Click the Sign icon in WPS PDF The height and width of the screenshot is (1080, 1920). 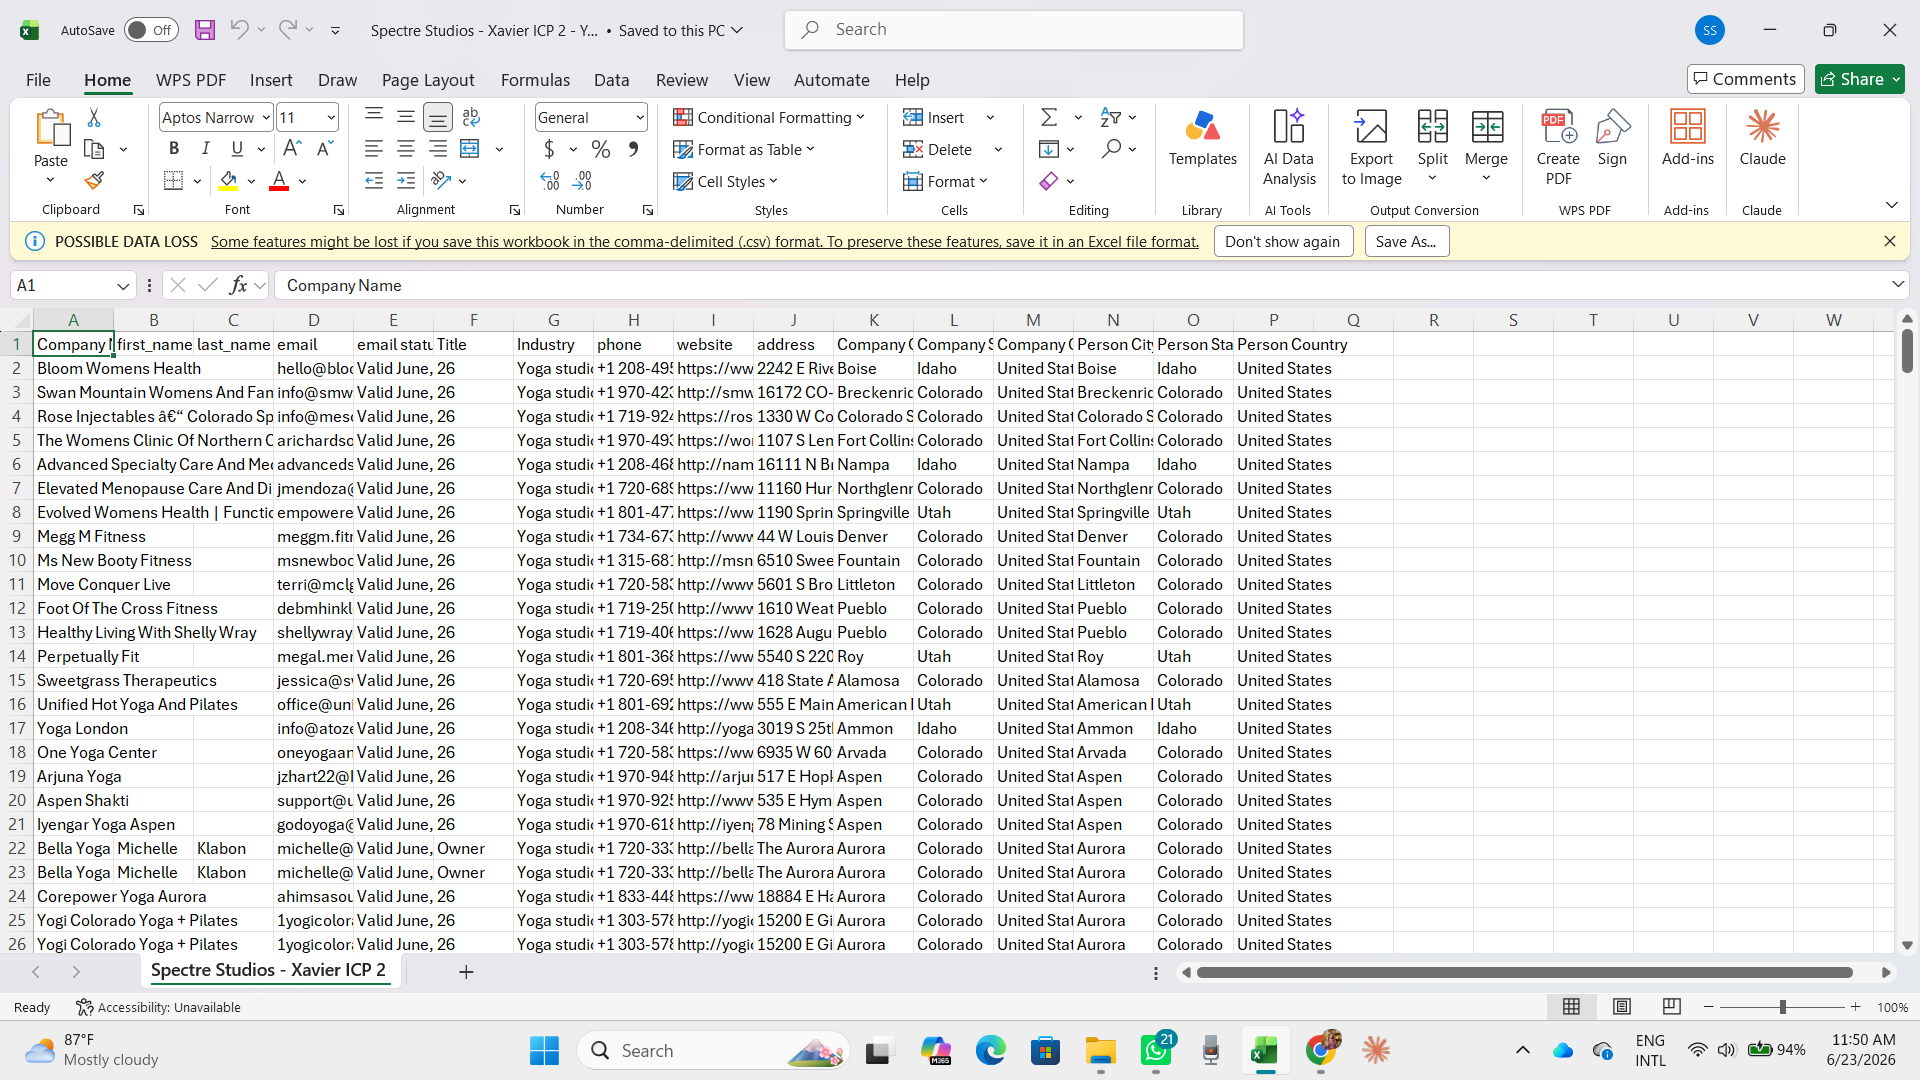coord(1612,139)
